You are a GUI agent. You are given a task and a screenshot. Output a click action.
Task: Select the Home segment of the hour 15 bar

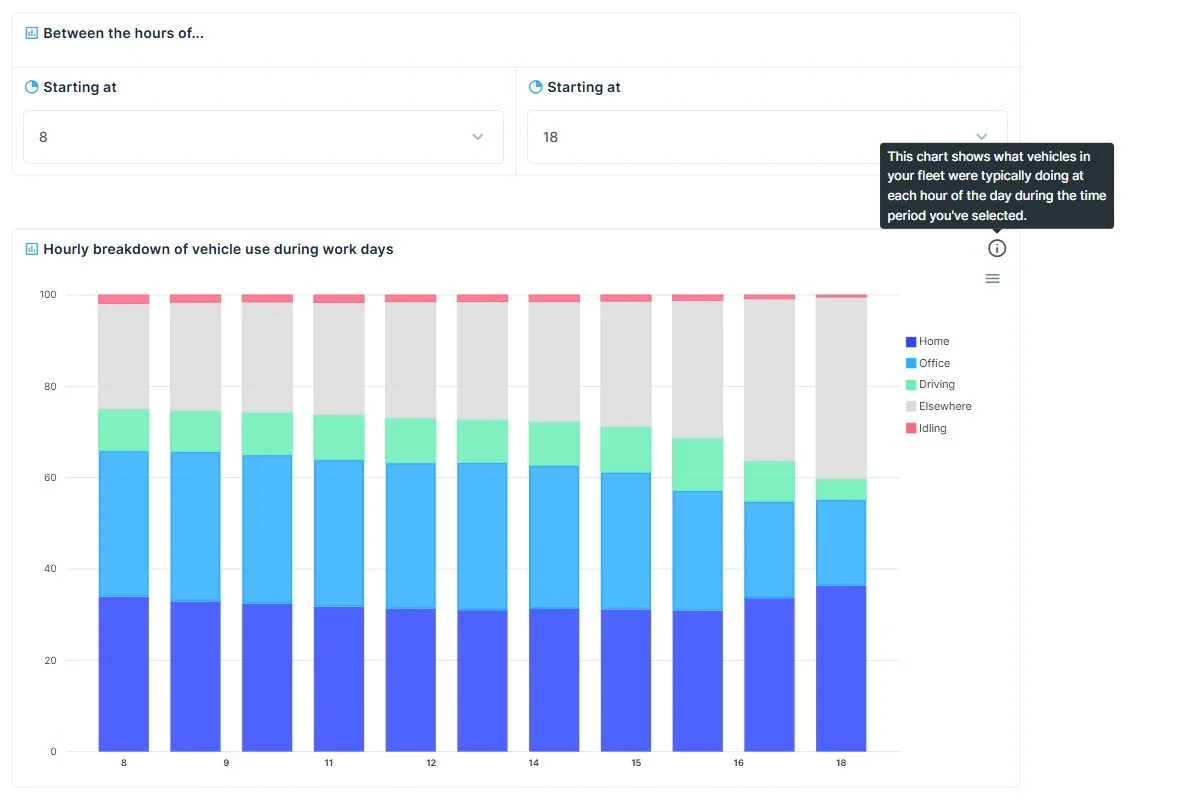[625, 680]
